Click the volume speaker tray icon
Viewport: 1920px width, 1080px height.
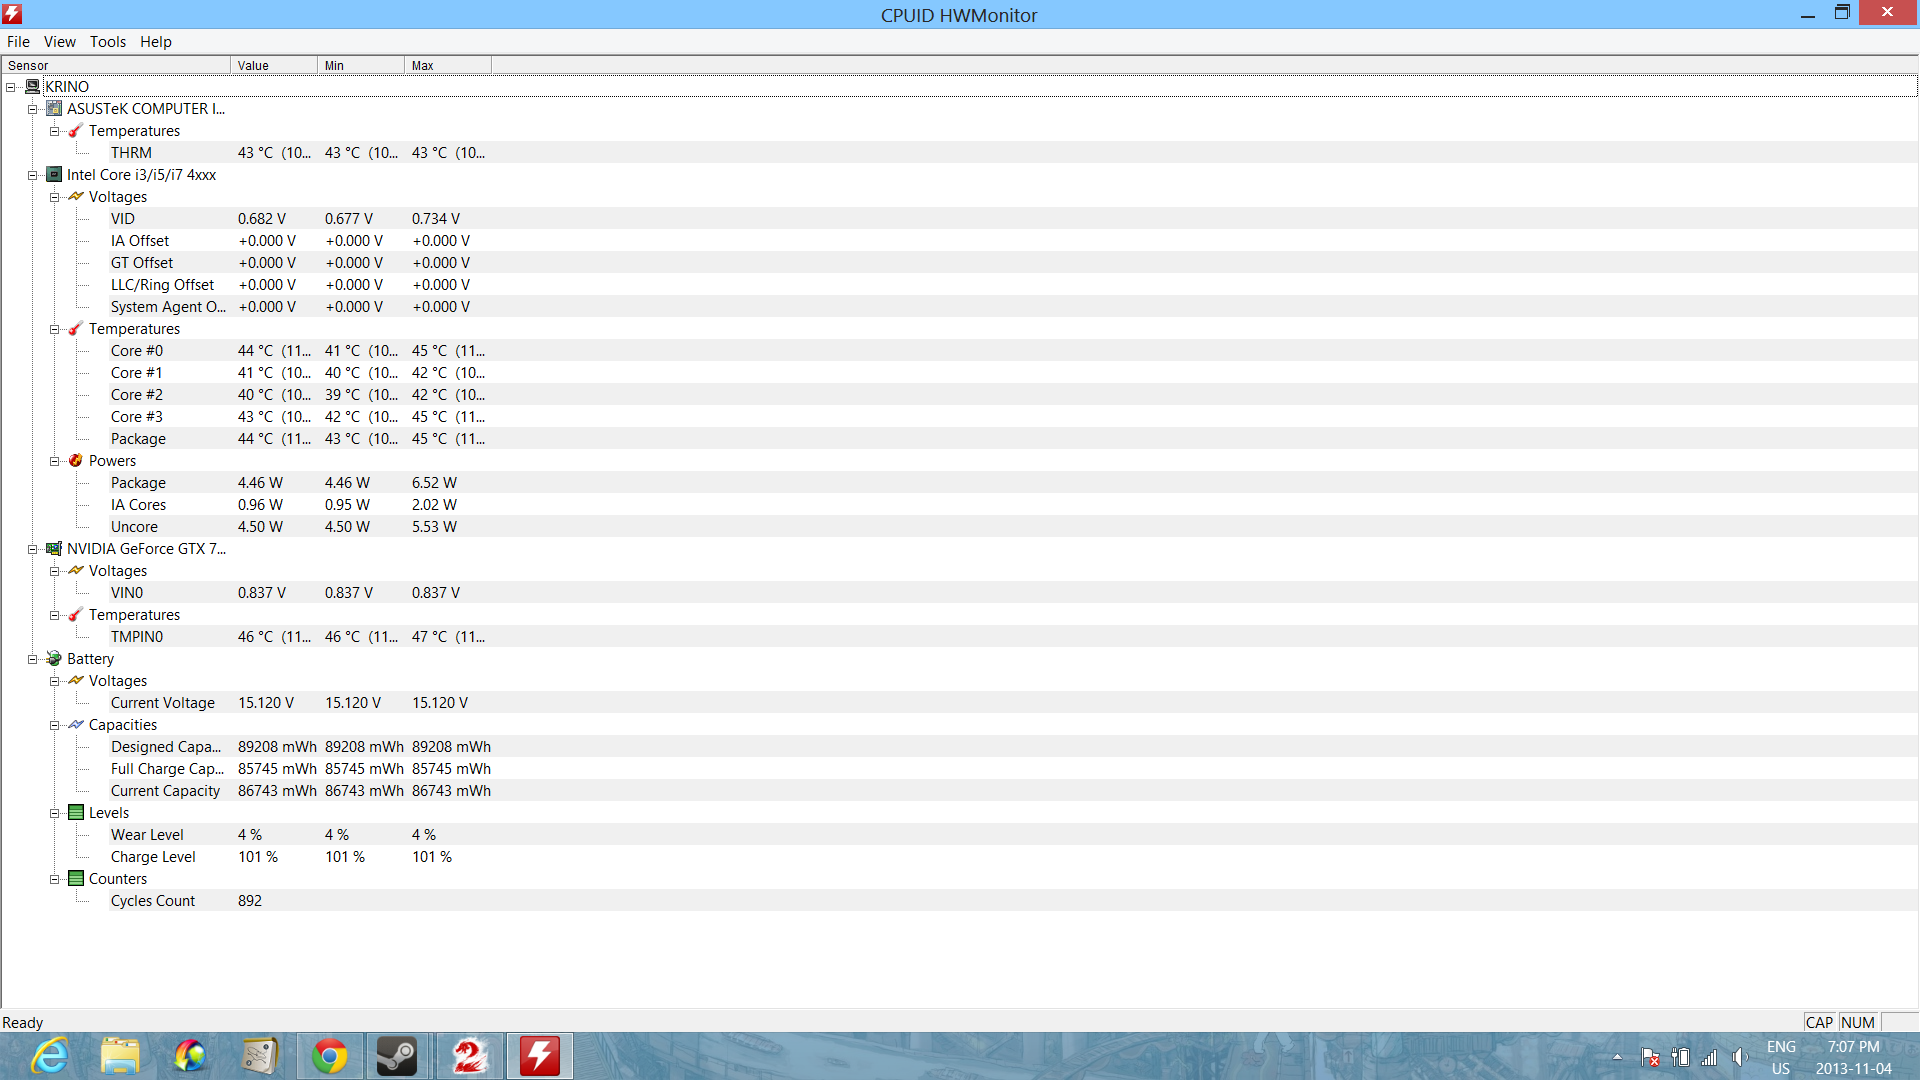pyautogui.click(x=1740, y=1057)
